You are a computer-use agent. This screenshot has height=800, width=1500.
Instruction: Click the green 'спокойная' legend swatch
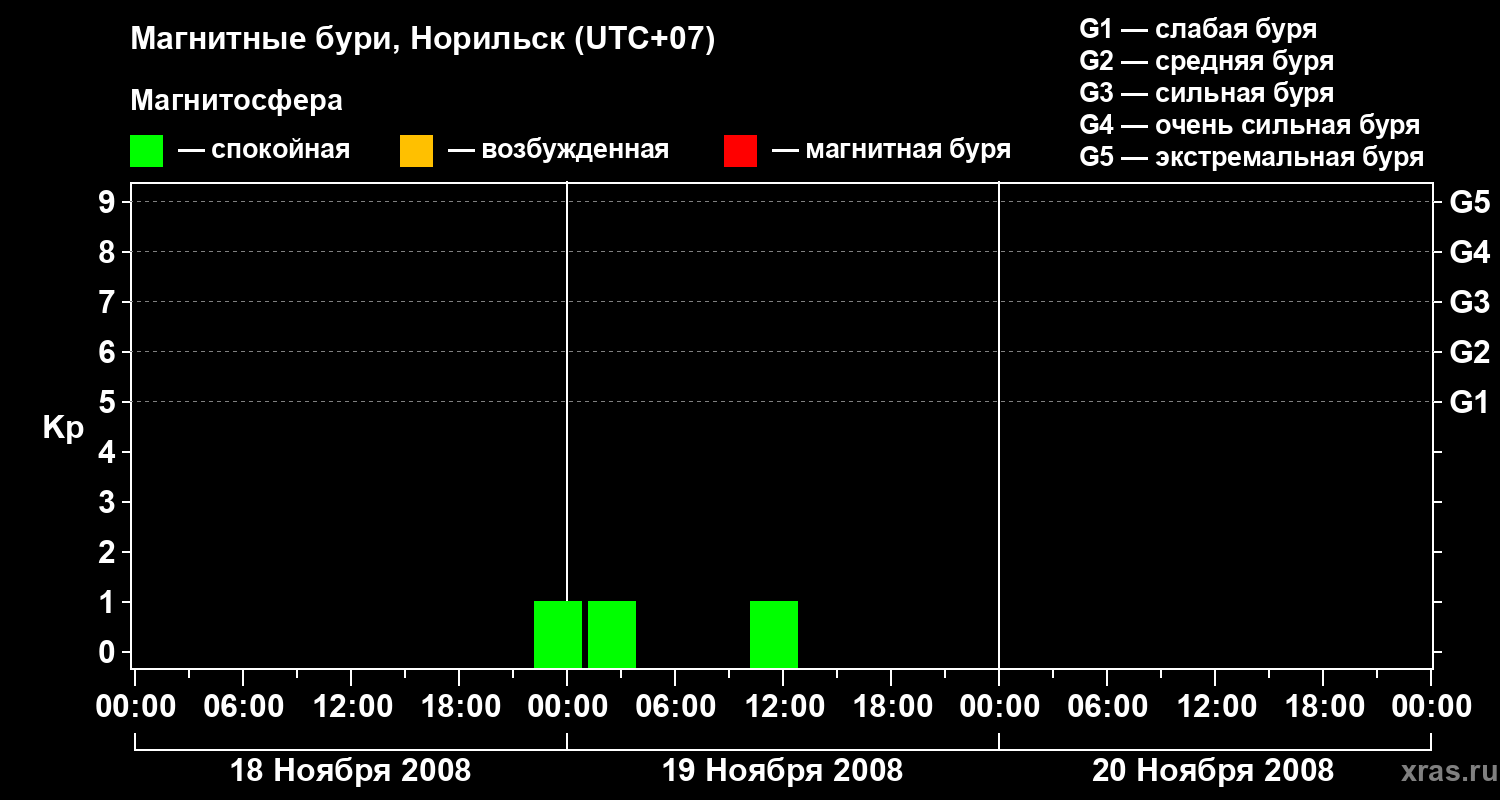(x=147, y=151)
